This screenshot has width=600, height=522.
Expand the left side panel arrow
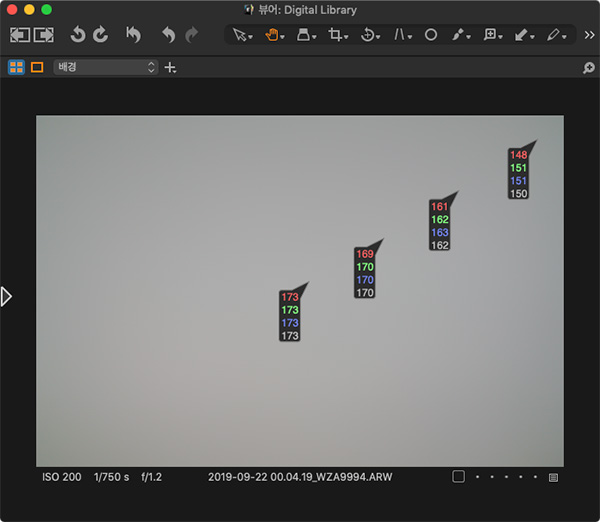pyautogui.click(x=6, y=296)
